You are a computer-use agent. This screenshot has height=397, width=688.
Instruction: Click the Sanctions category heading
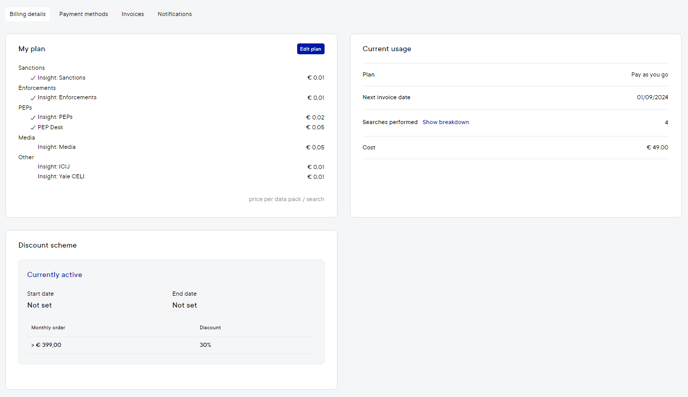click(x=32, y=68)
